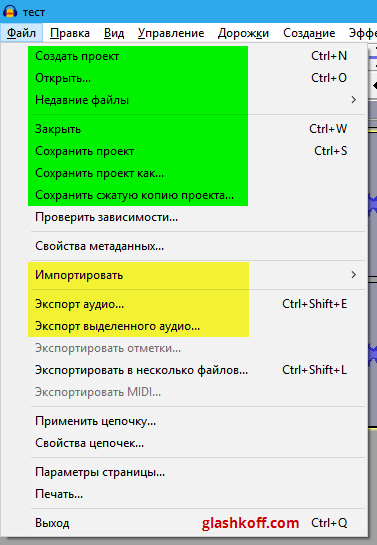
Task: Open the Управление menu
Action: click(x=171, y=33)
